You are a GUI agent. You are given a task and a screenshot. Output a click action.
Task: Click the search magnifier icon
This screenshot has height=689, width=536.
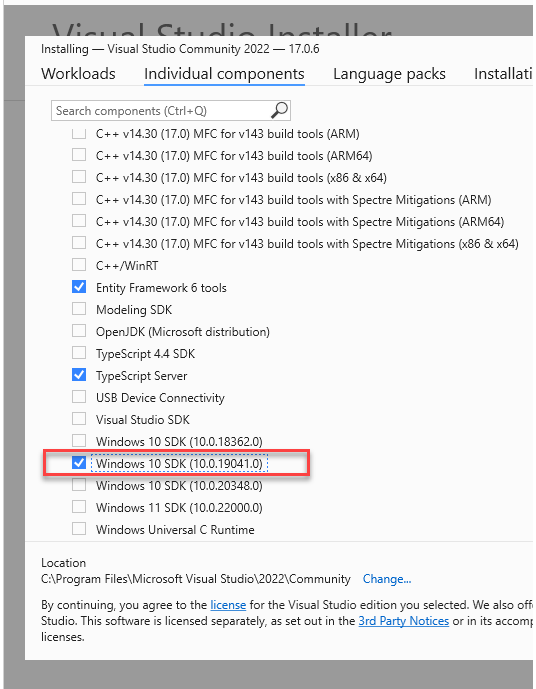point(279,110)
